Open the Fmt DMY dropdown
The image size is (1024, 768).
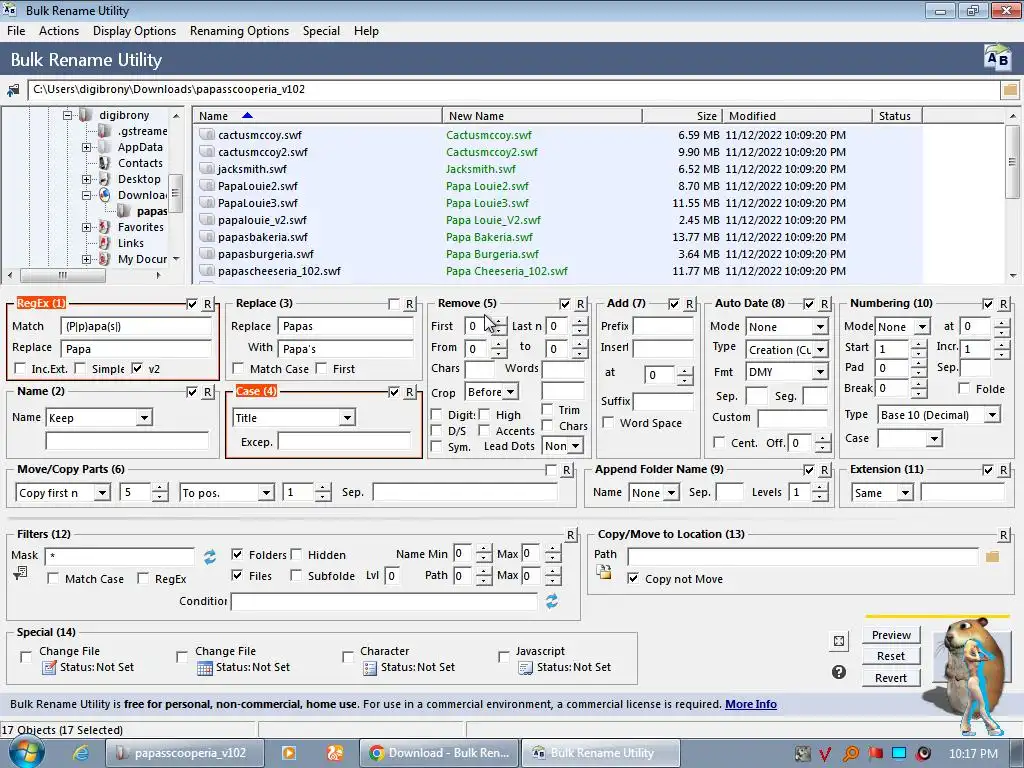[x=820, y=372]
